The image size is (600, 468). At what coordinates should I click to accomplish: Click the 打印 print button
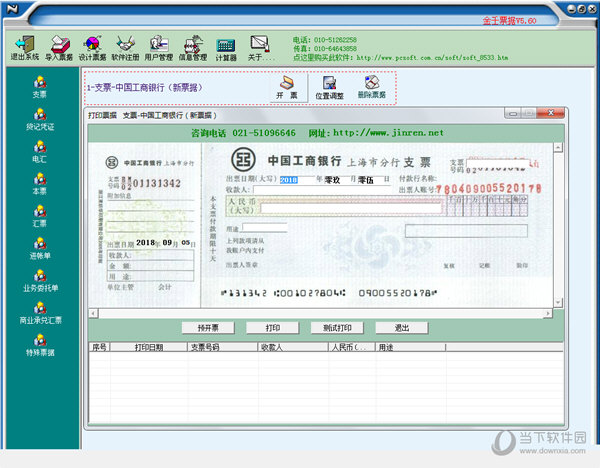272,328
